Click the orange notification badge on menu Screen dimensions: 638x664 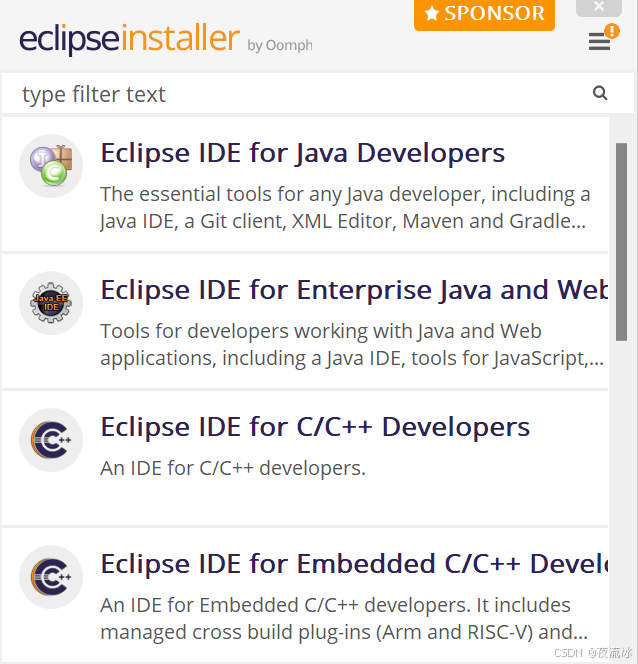click(x=612, y=30)
